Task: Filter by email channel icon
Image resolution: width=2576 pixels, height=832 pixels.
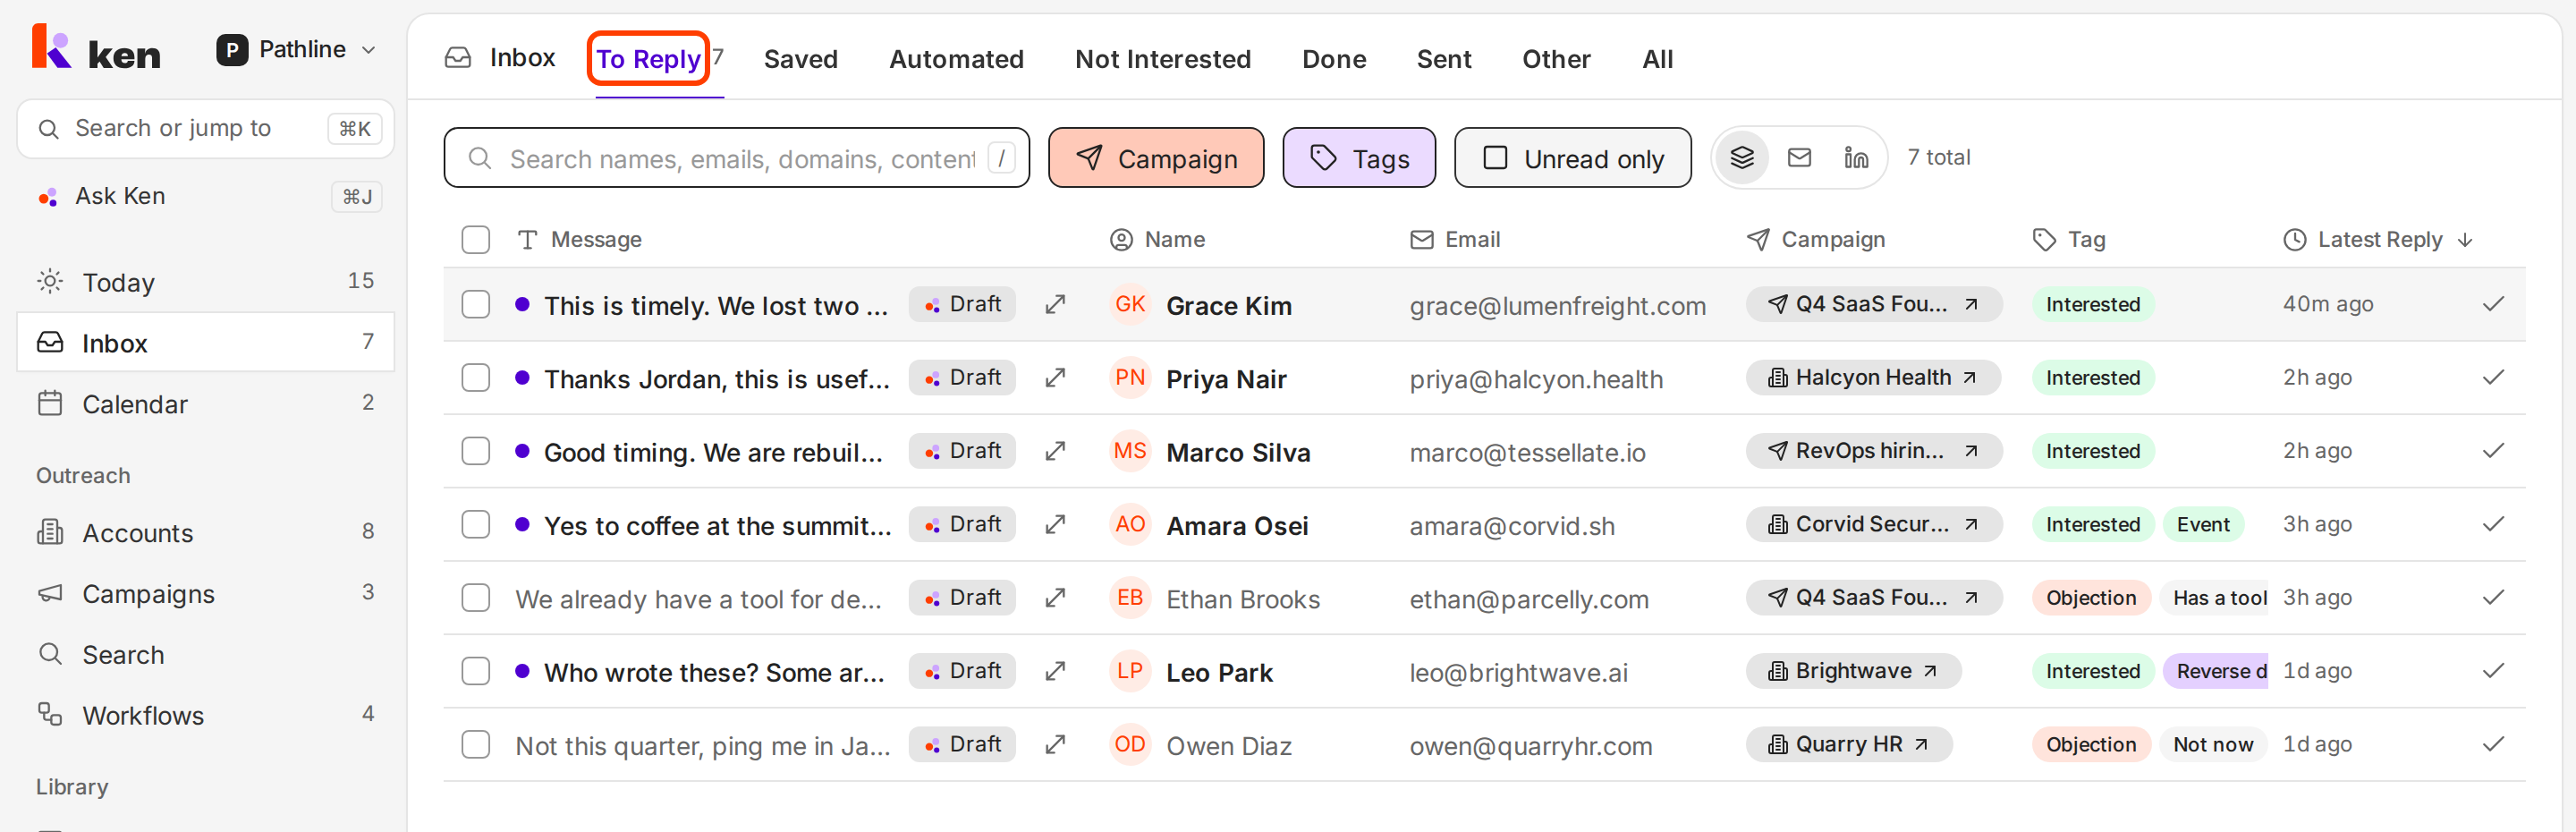Action: [1798, 158]
